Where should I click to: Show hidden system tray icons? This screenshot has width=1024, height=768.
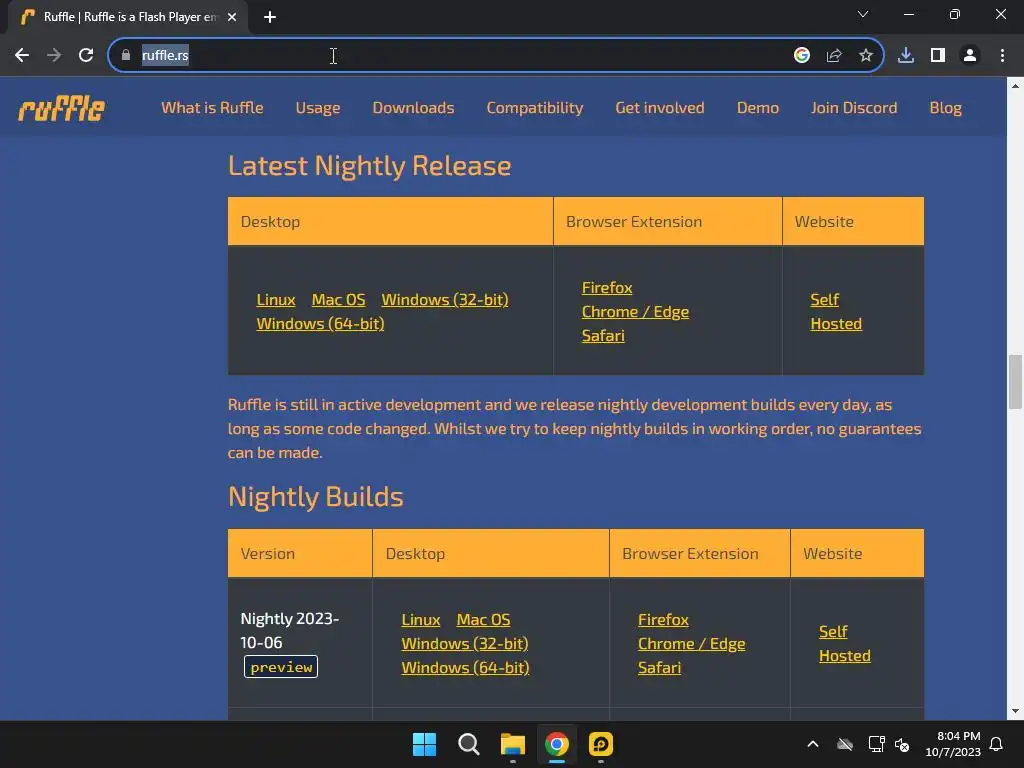[x=813, y=744]
